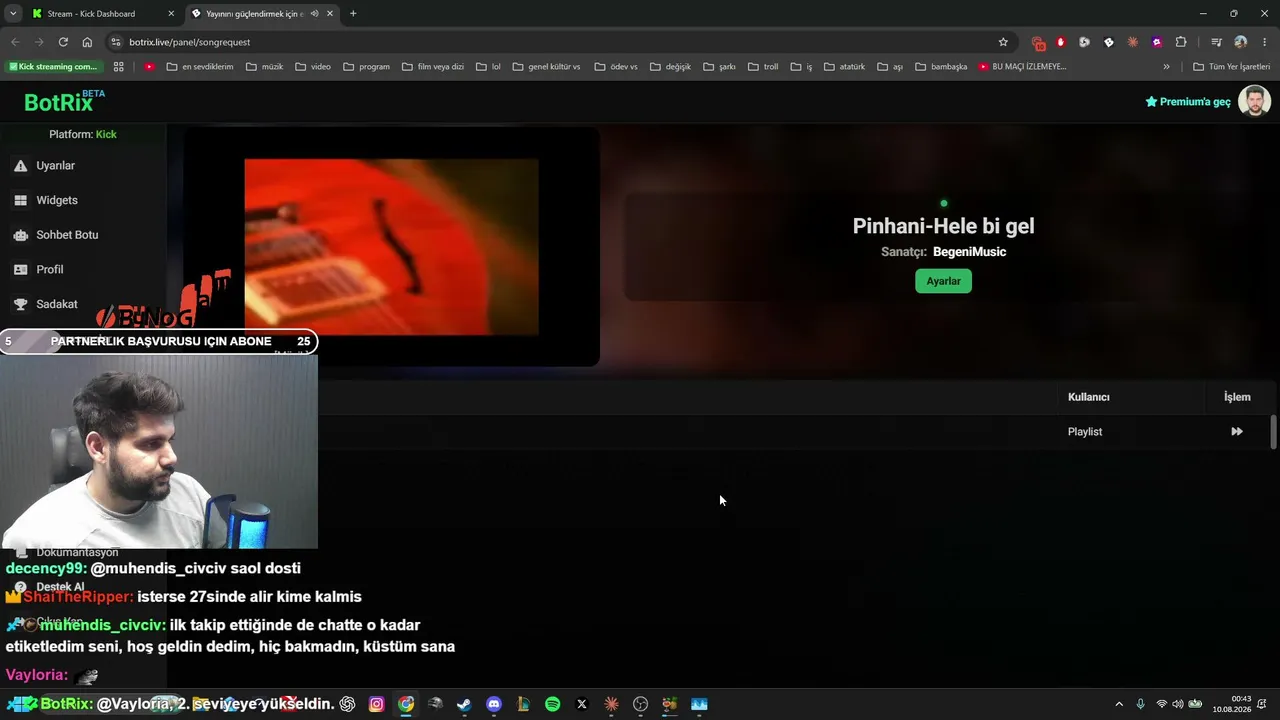This screenshot has height=720, width=1280.
Task: Click the Profil card icon
Action: (x=20, y=270)
